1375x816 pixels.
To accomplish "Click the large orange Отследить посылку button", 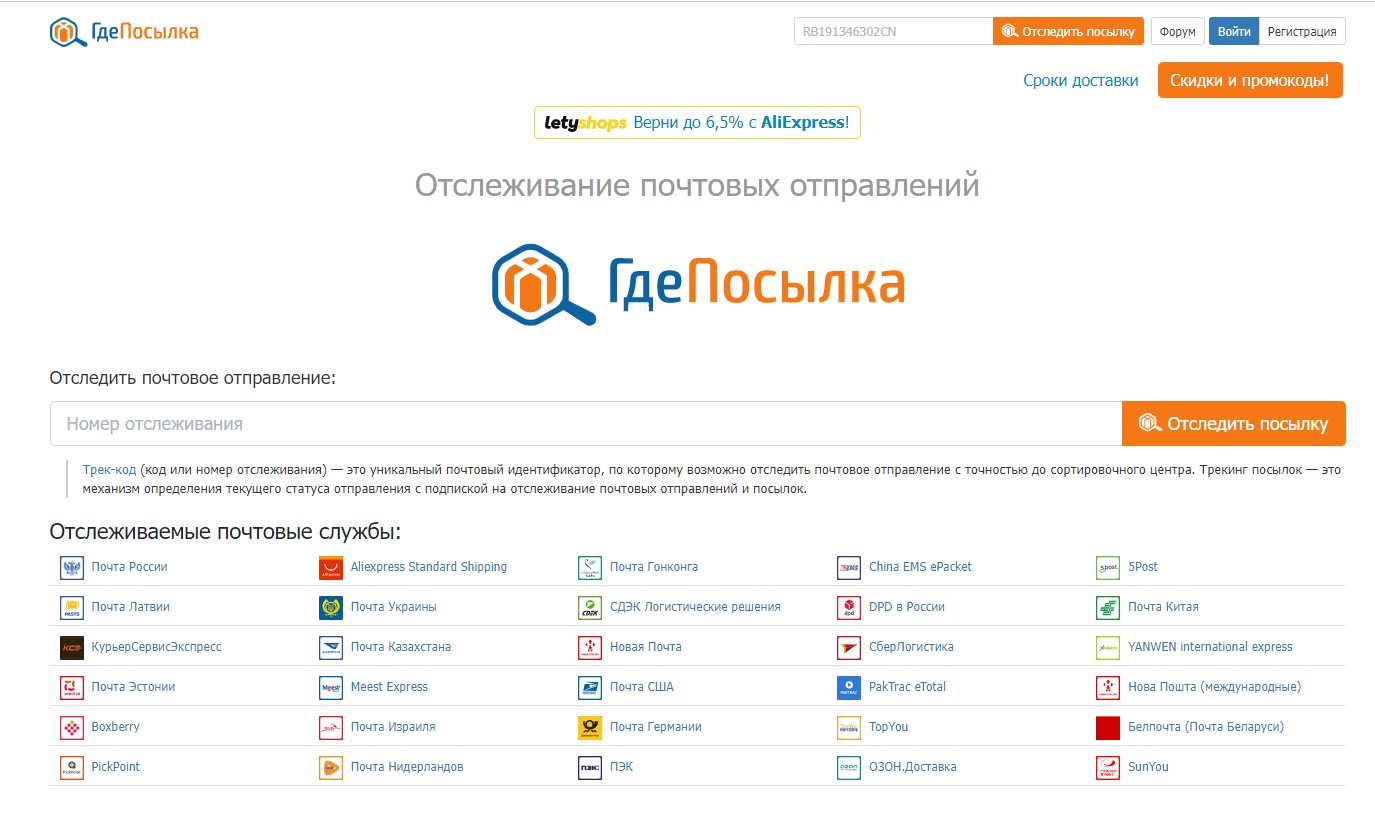I will tap(1234, 424).
